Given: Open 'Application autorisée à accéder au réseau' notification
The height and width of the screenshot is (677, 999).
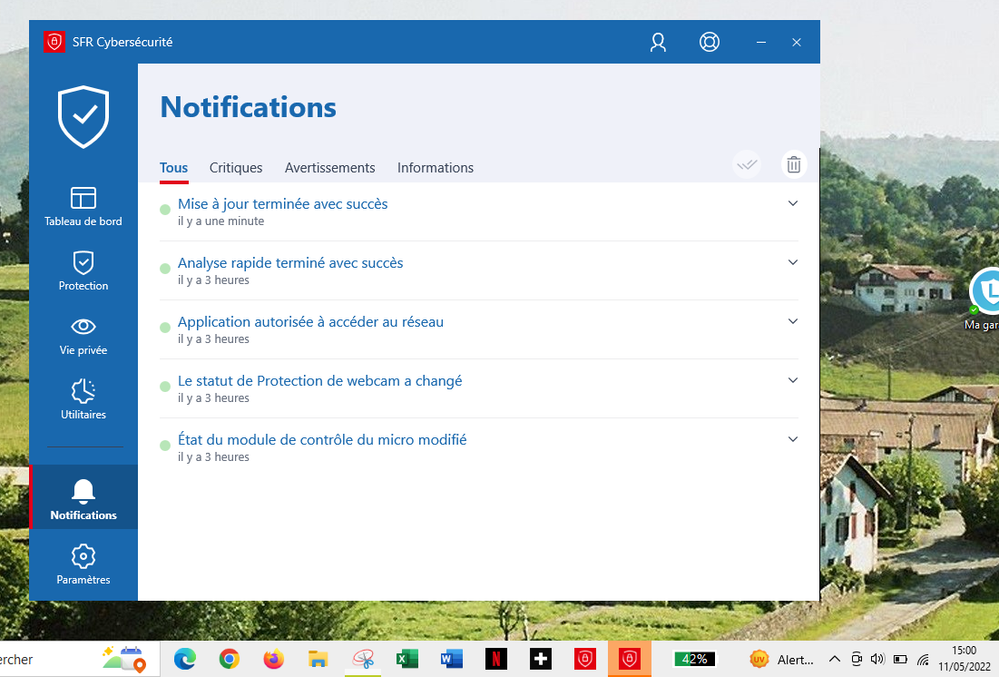Looking at the screenshot, I should (311, 322).
